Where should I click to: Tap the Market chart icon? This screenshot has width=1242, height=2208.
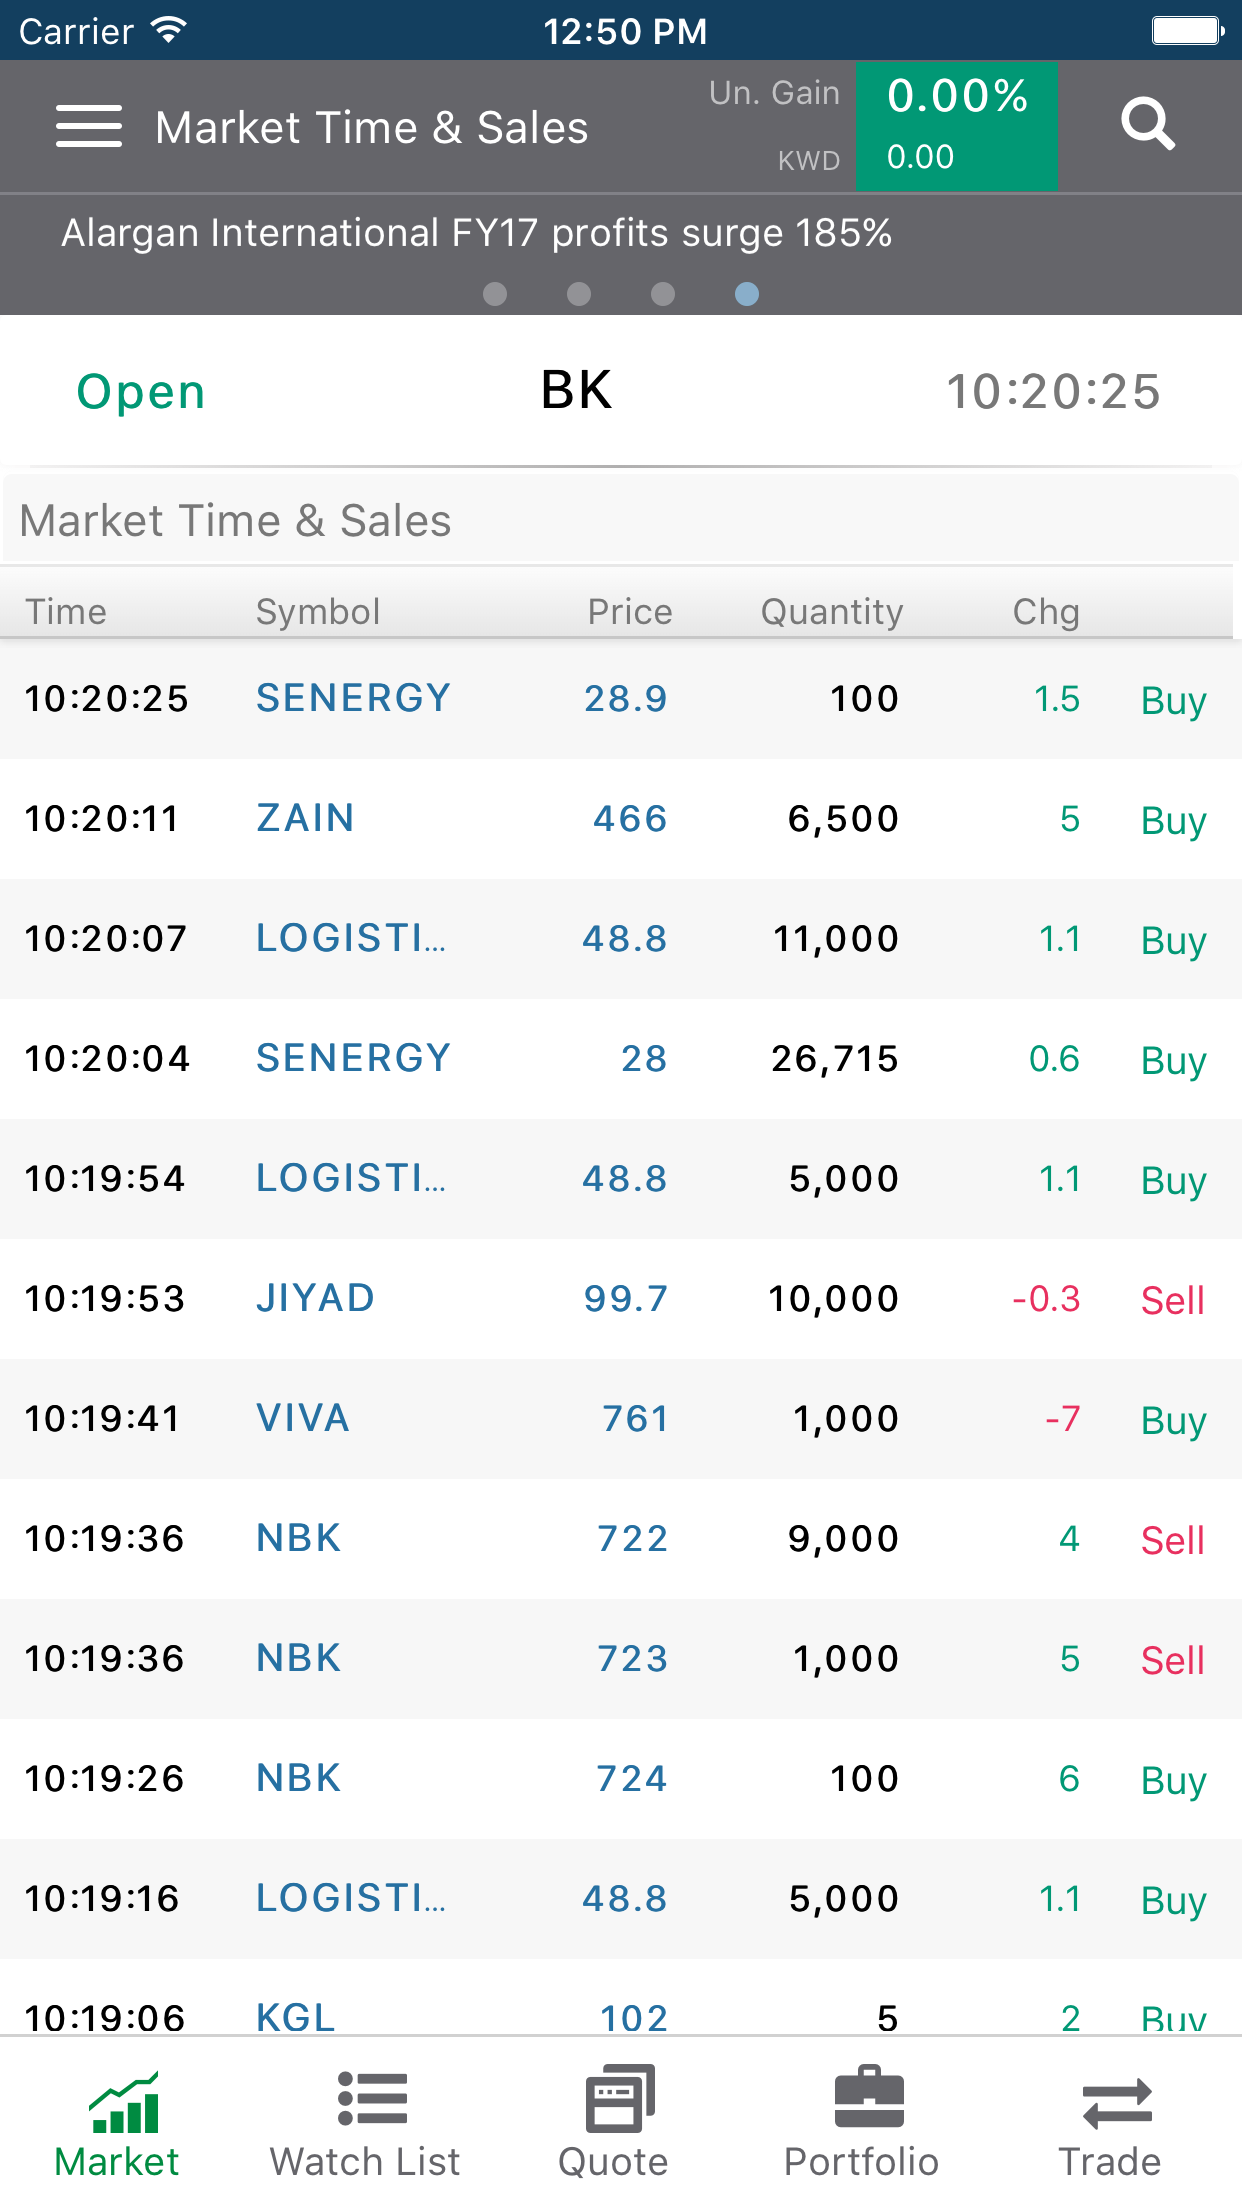(x=124, y=2101)
